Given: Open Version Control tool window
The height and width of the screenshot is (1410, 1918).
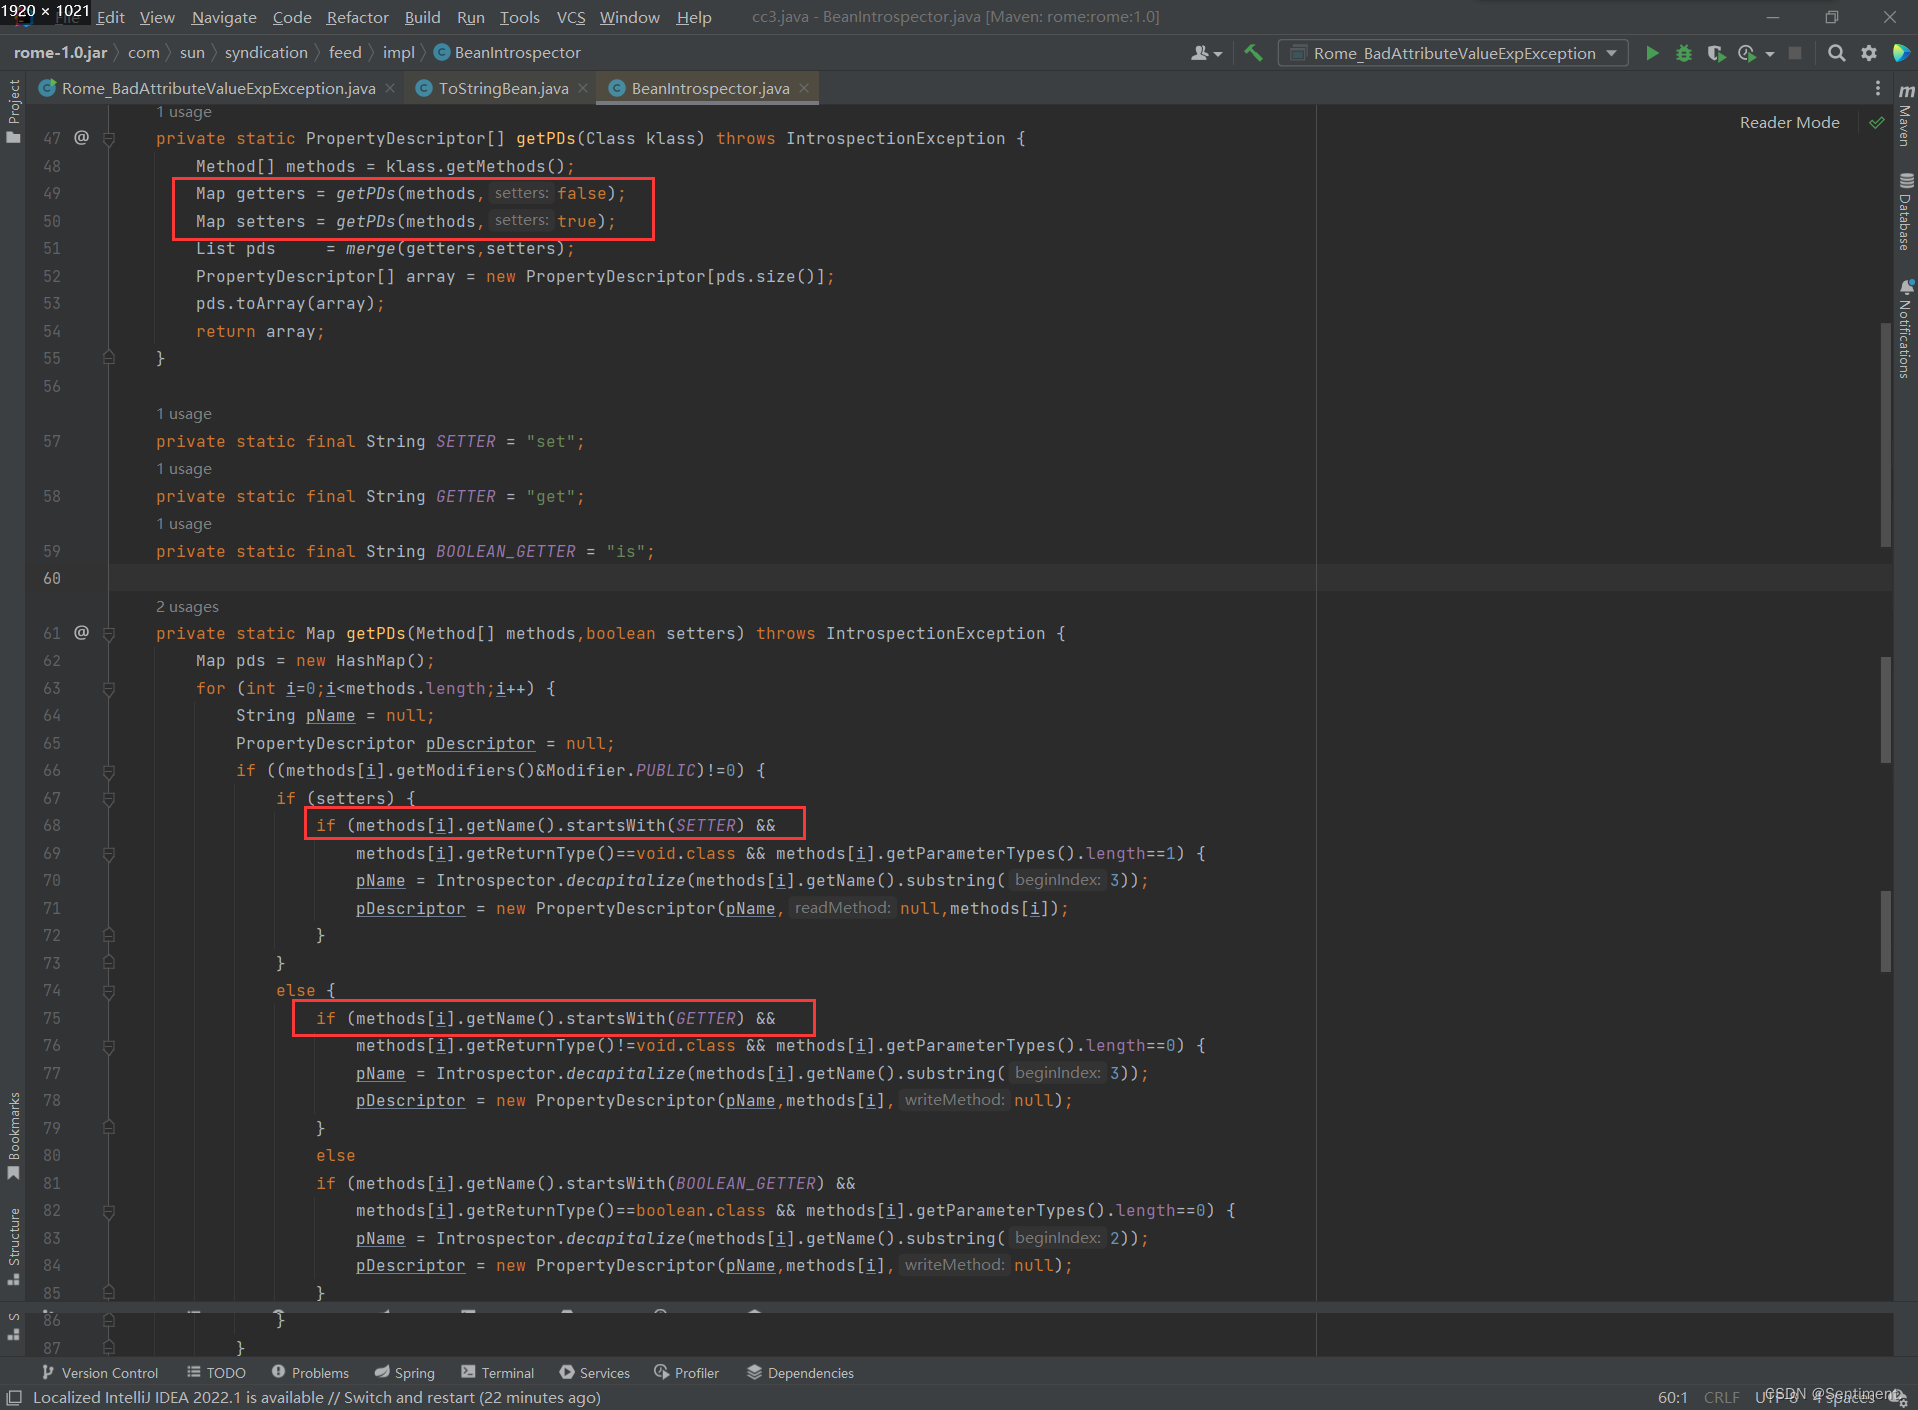Looking at the screenshot, I should coord(100,1372).
